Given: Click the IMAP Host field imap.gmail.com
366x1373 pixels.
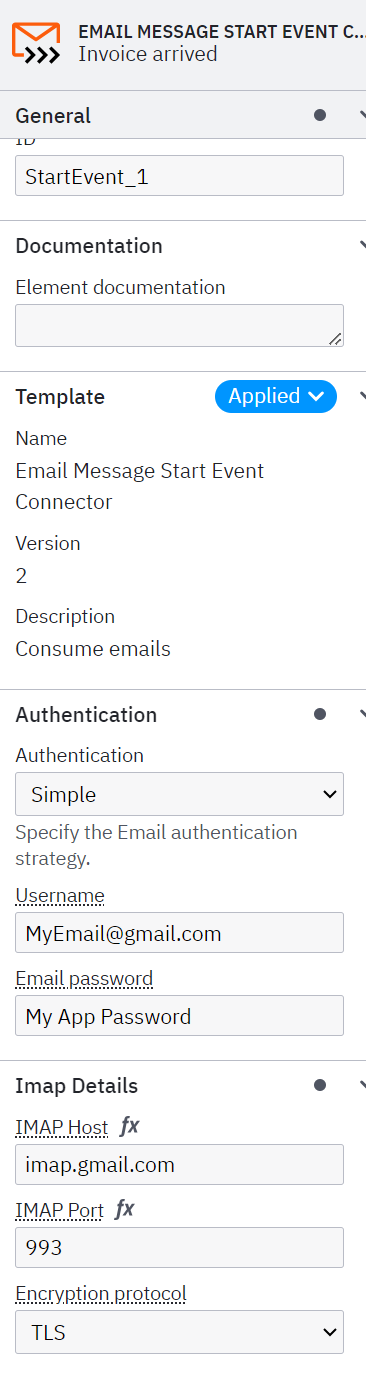Looking at the screenshot, I should click(180, 1165).
